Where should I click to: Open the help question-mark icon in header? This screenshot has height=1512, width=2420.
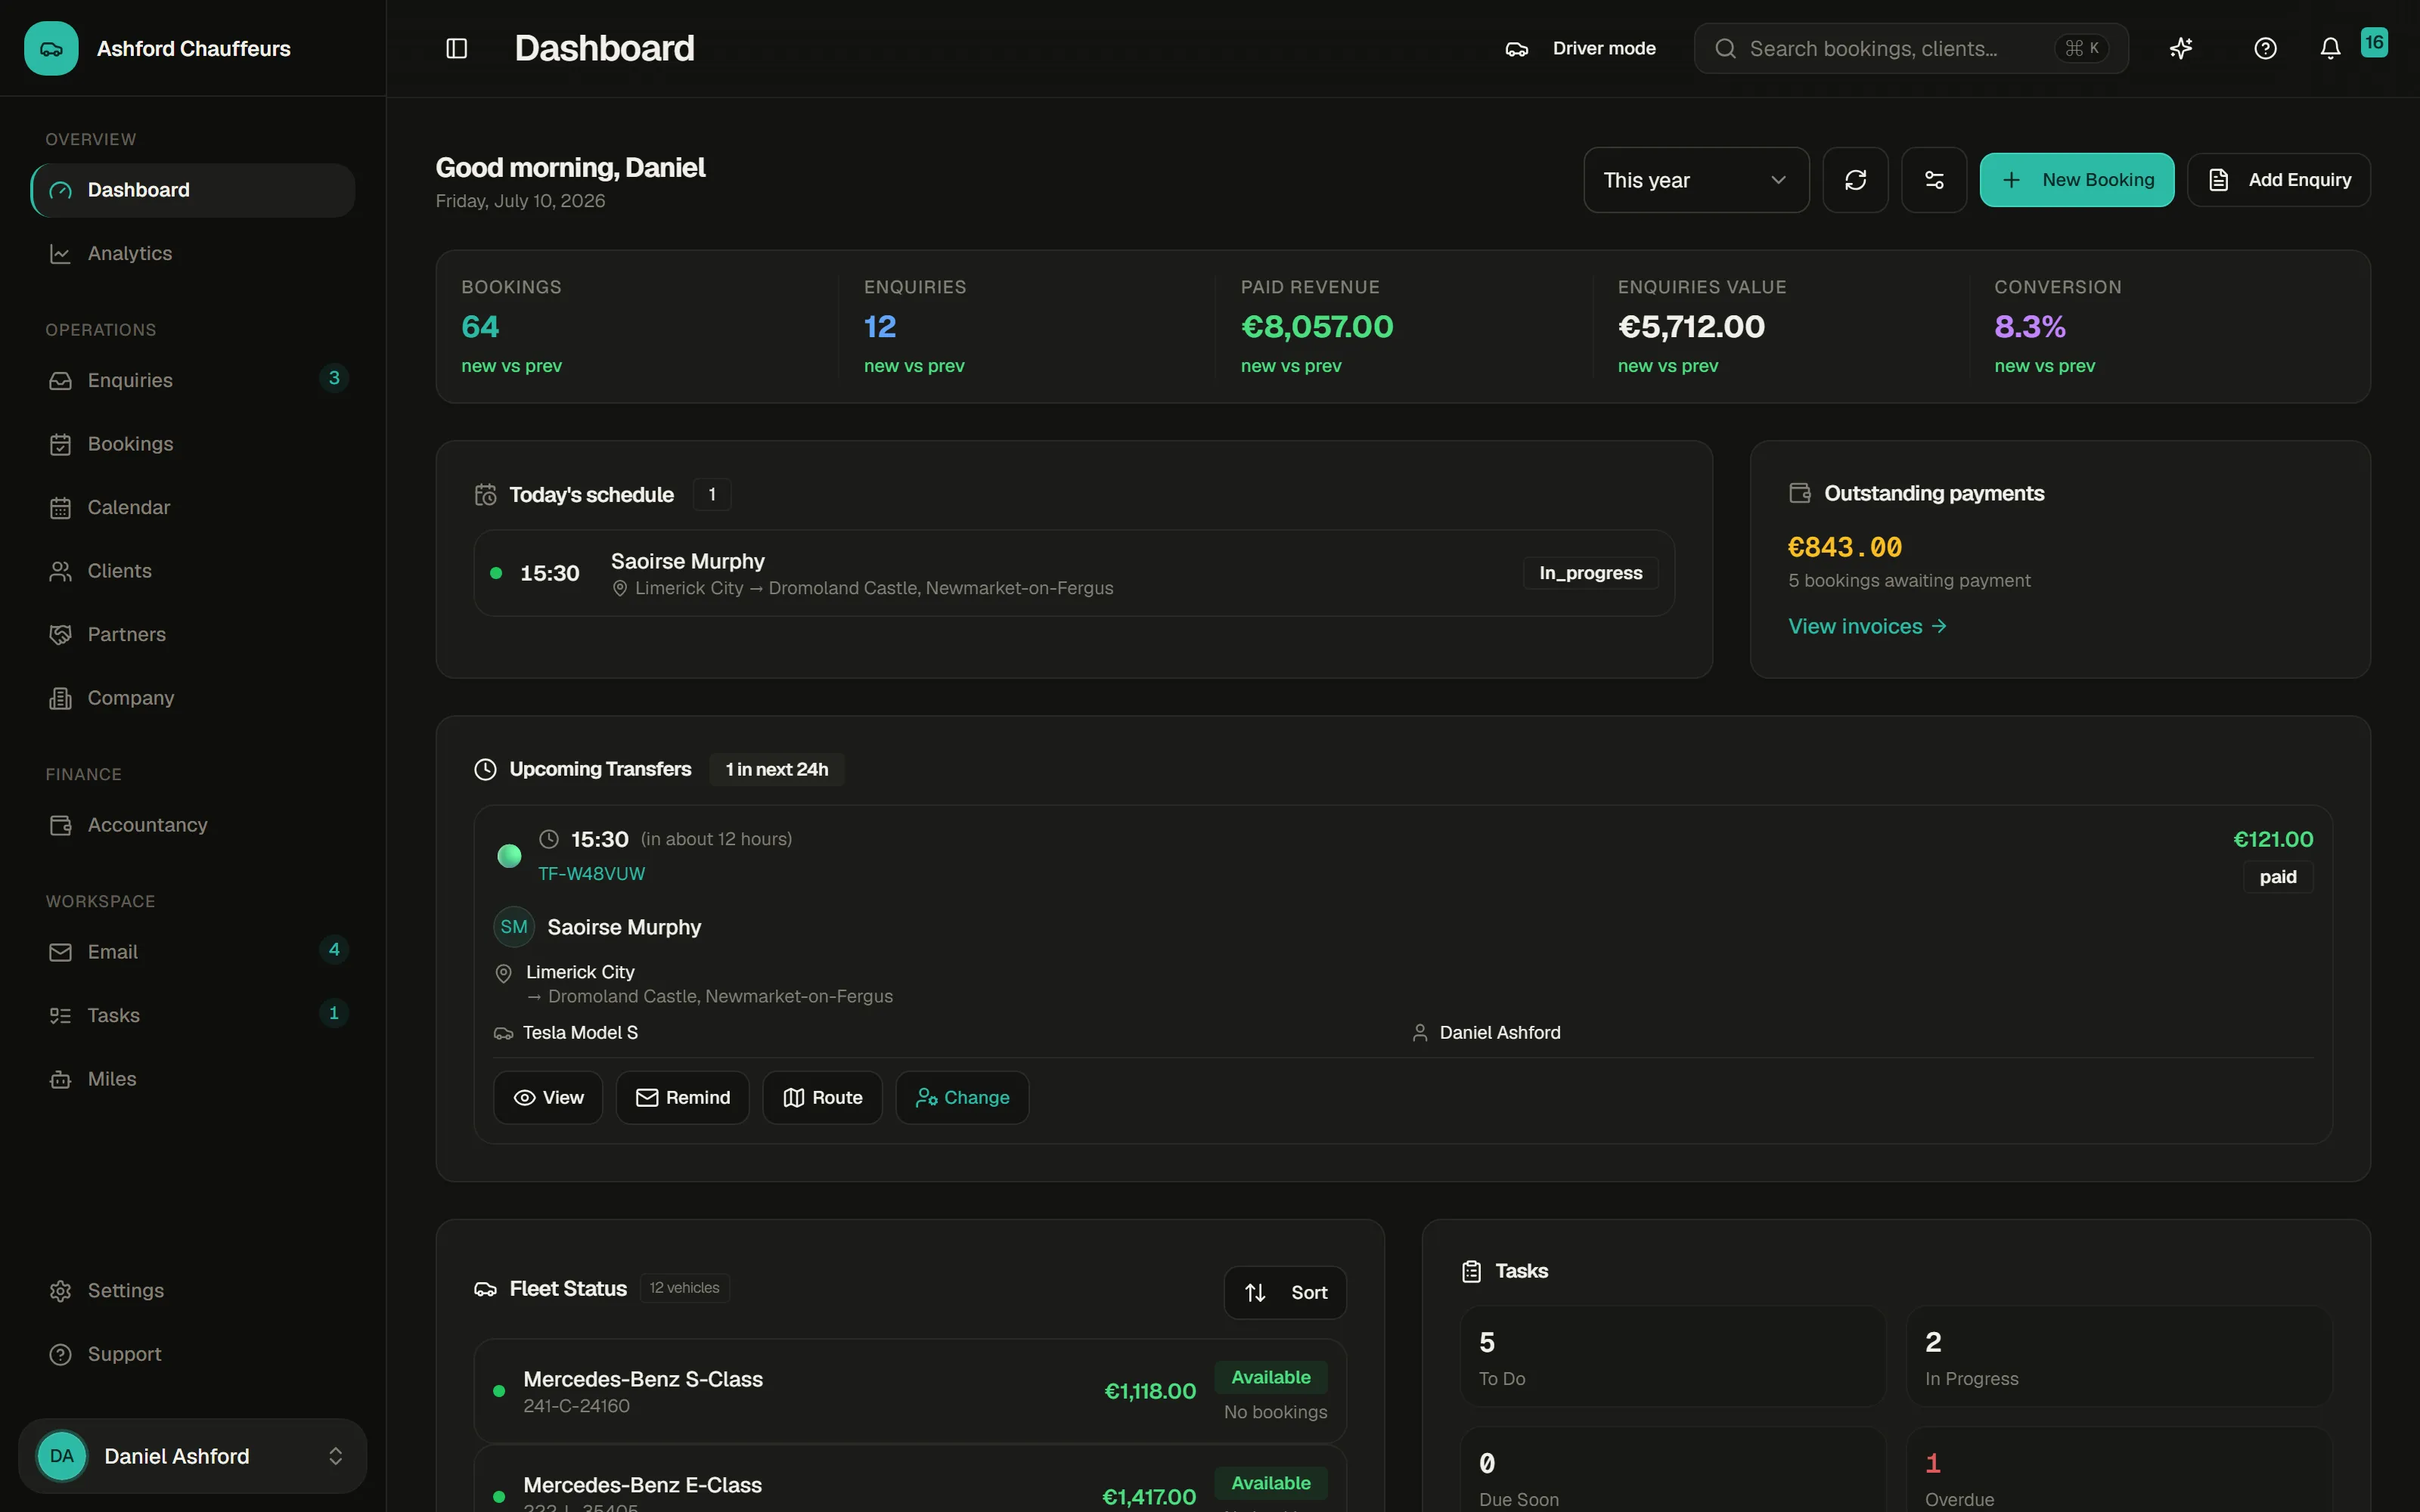tap(2265, 48)
